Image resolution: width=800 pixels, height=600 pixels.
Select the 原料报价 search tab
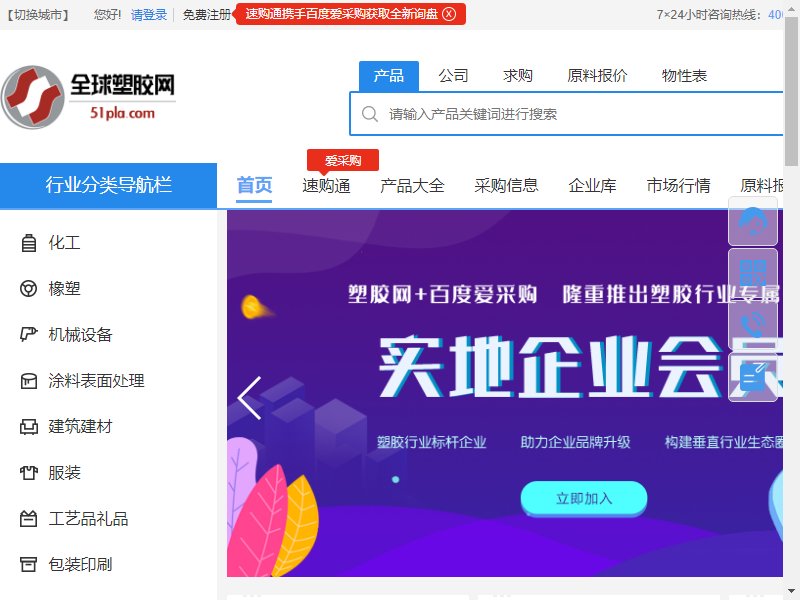(x=597, y=76)
